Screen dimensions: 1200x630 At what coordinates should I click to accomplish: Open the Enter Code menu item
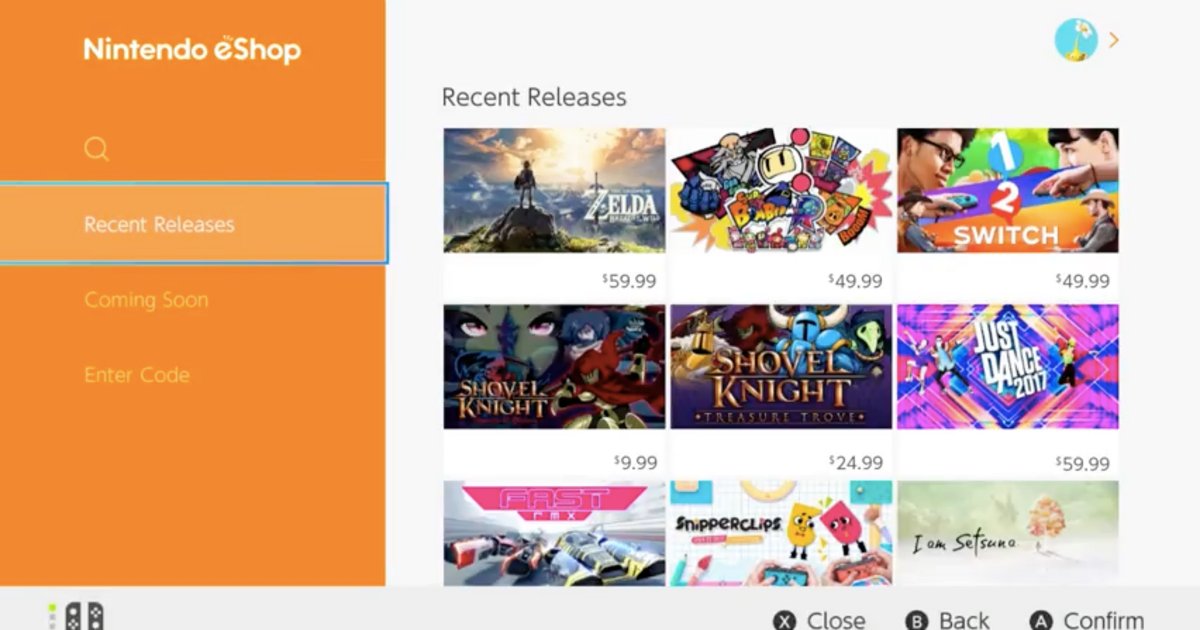click(137, 375)
